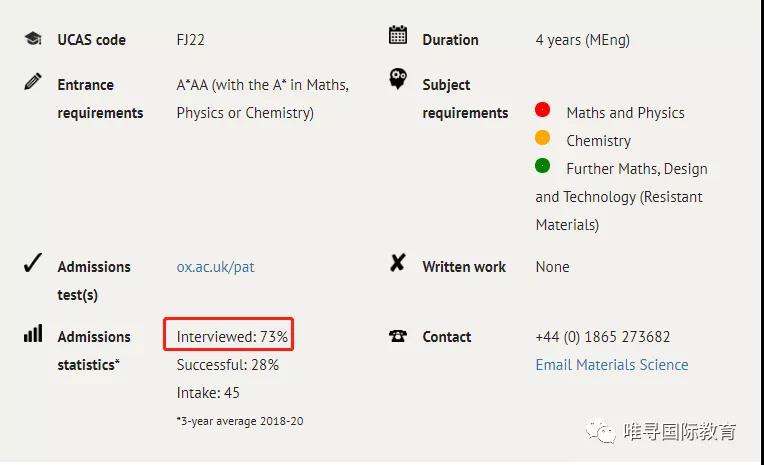Click the graduation cap icon beside UCAS code
This screenshot has width=764, height=465.
coord(33,38)
